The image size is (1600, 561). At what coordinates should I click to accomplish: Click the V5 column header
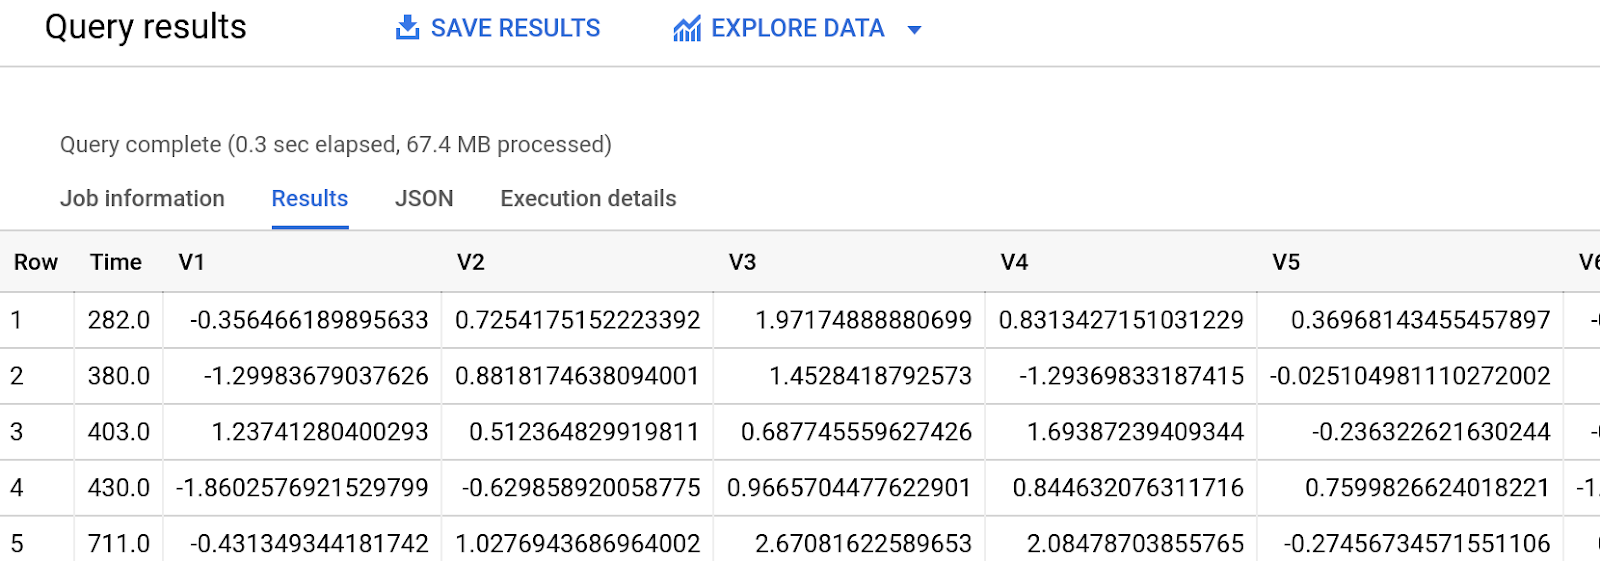pyautogui.click(x=1286, y=262)
